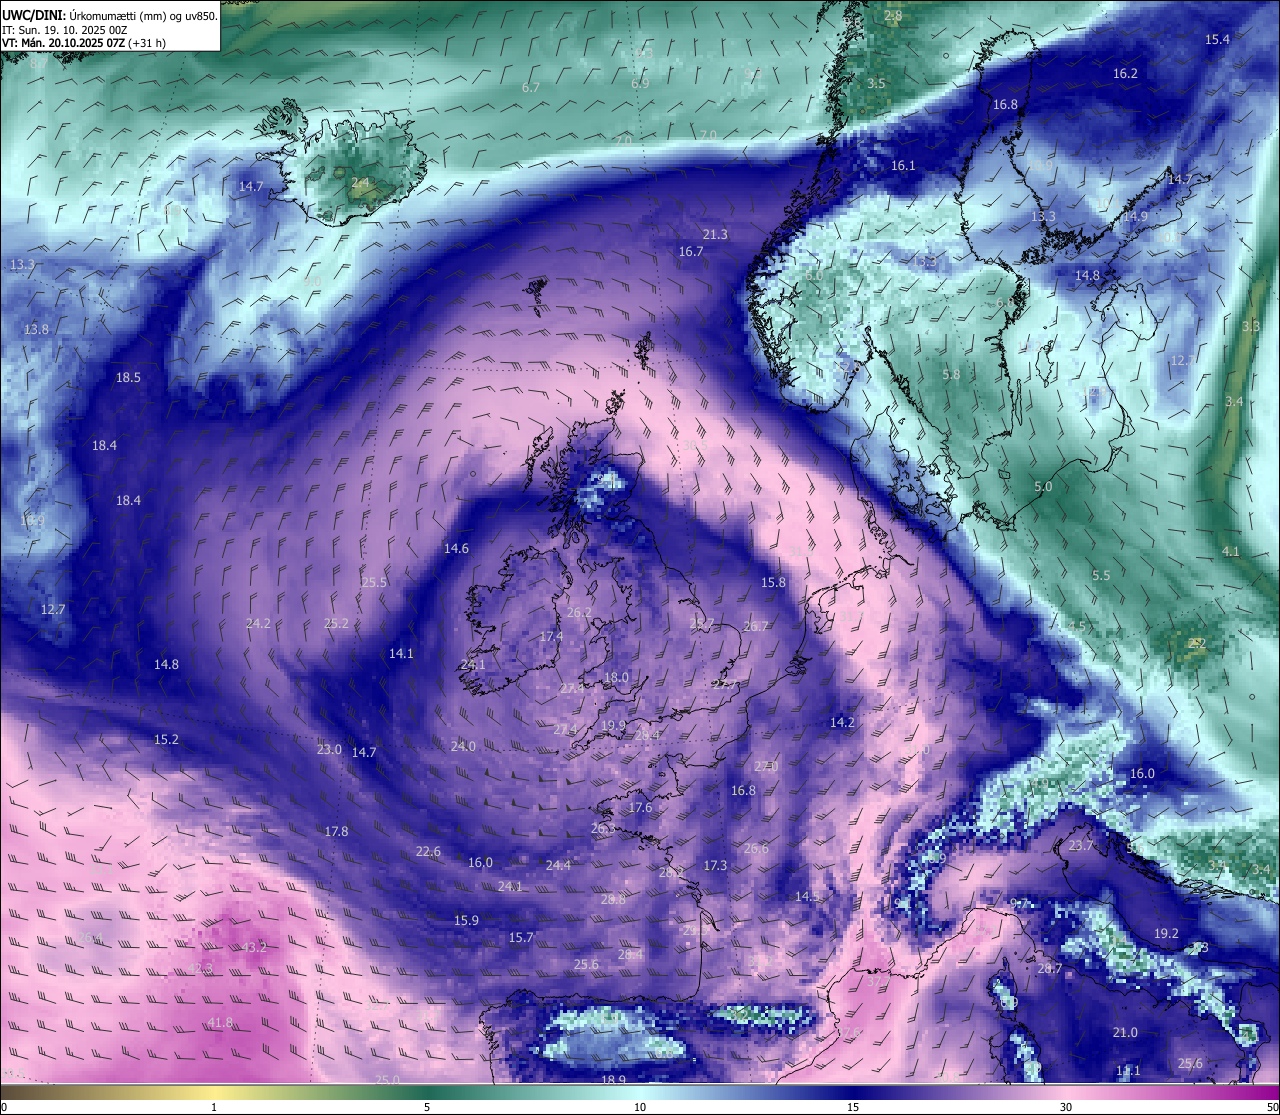Click the 23.7 precipitation value
1280x1115 pixels.
point(1081,845)
